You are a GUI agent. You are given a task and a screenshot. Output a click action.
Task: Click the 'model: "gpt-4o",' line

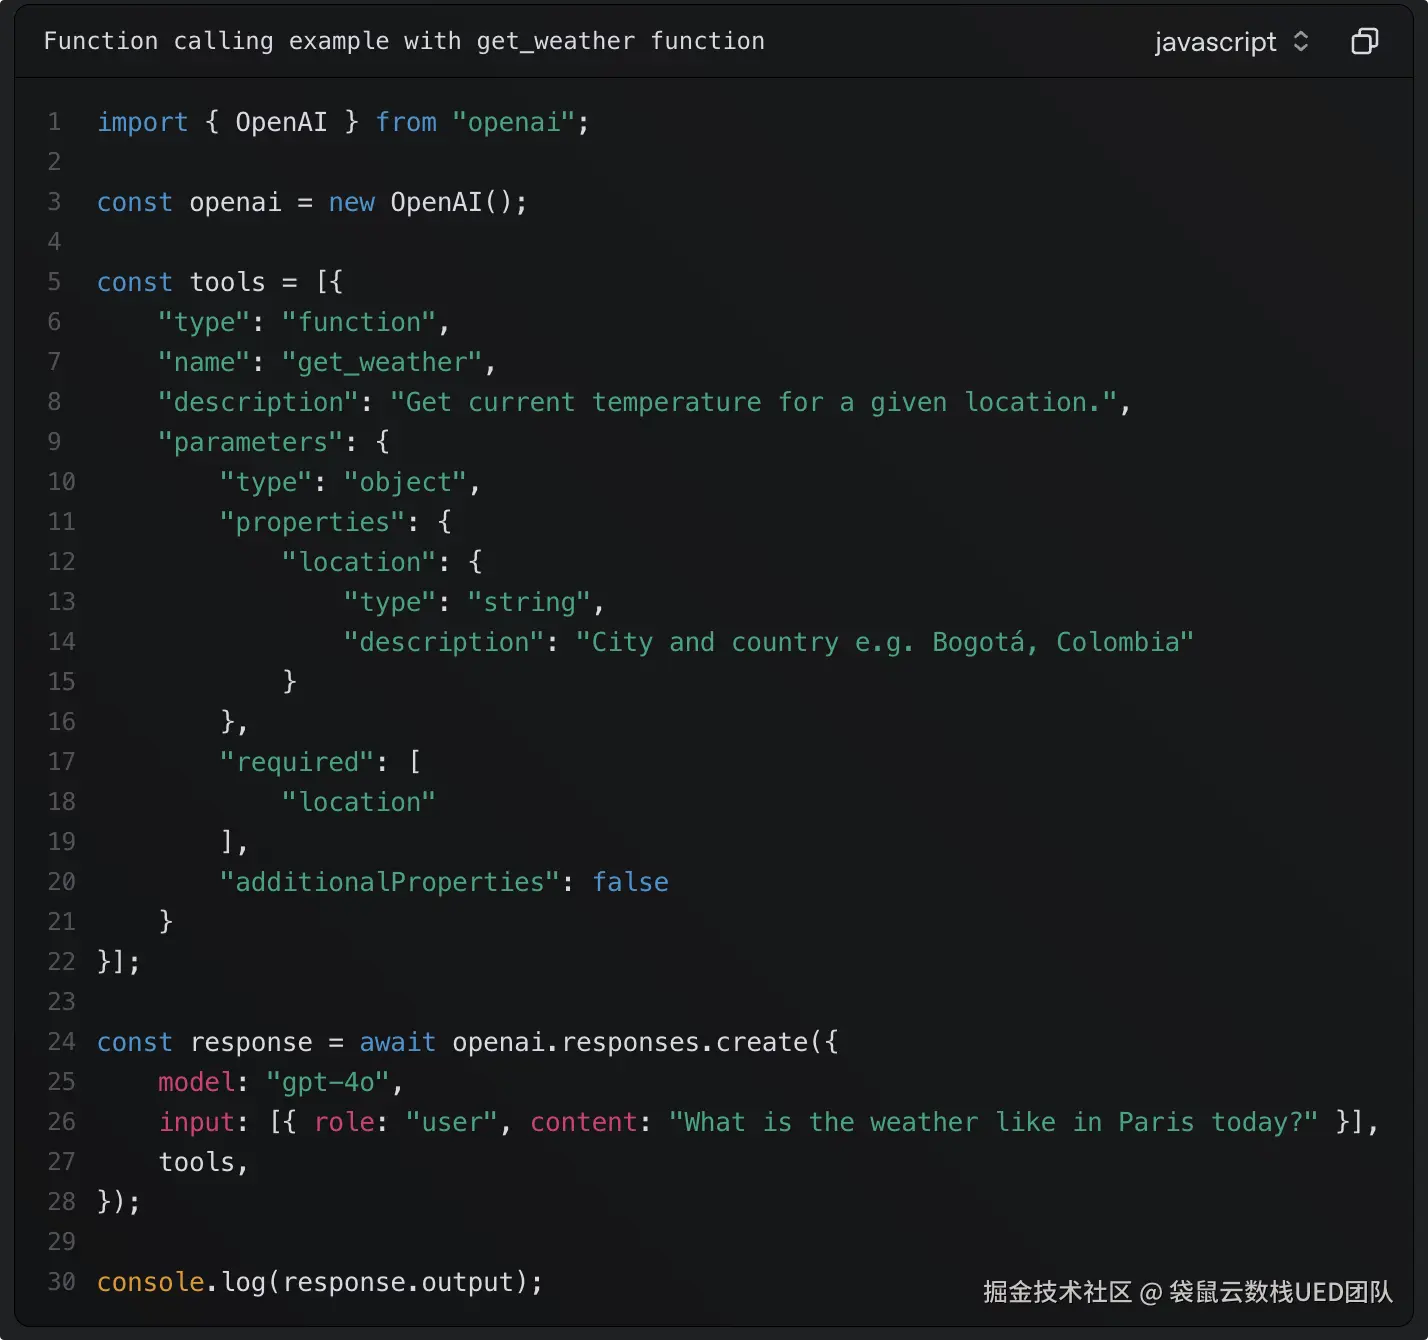point(281,1082)
